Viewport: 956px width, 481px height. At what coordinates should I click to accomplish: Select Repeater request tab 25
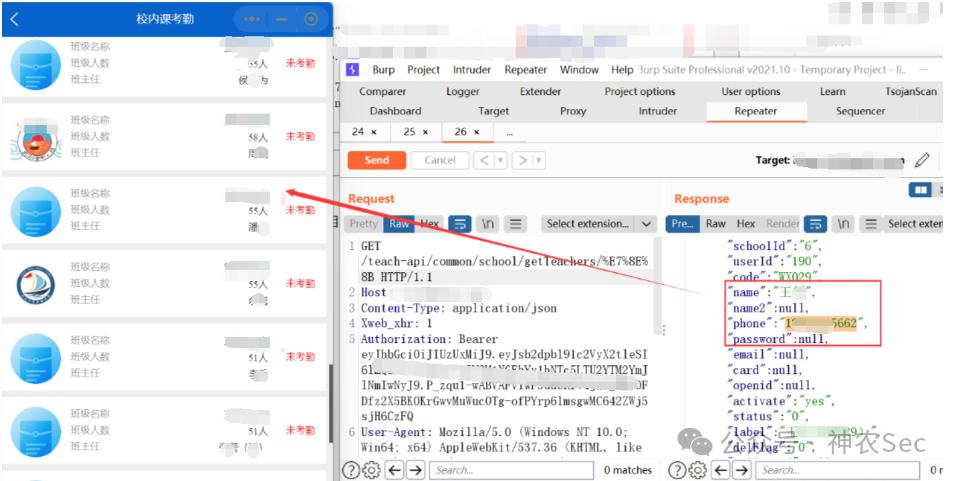[x=409, y=132]
